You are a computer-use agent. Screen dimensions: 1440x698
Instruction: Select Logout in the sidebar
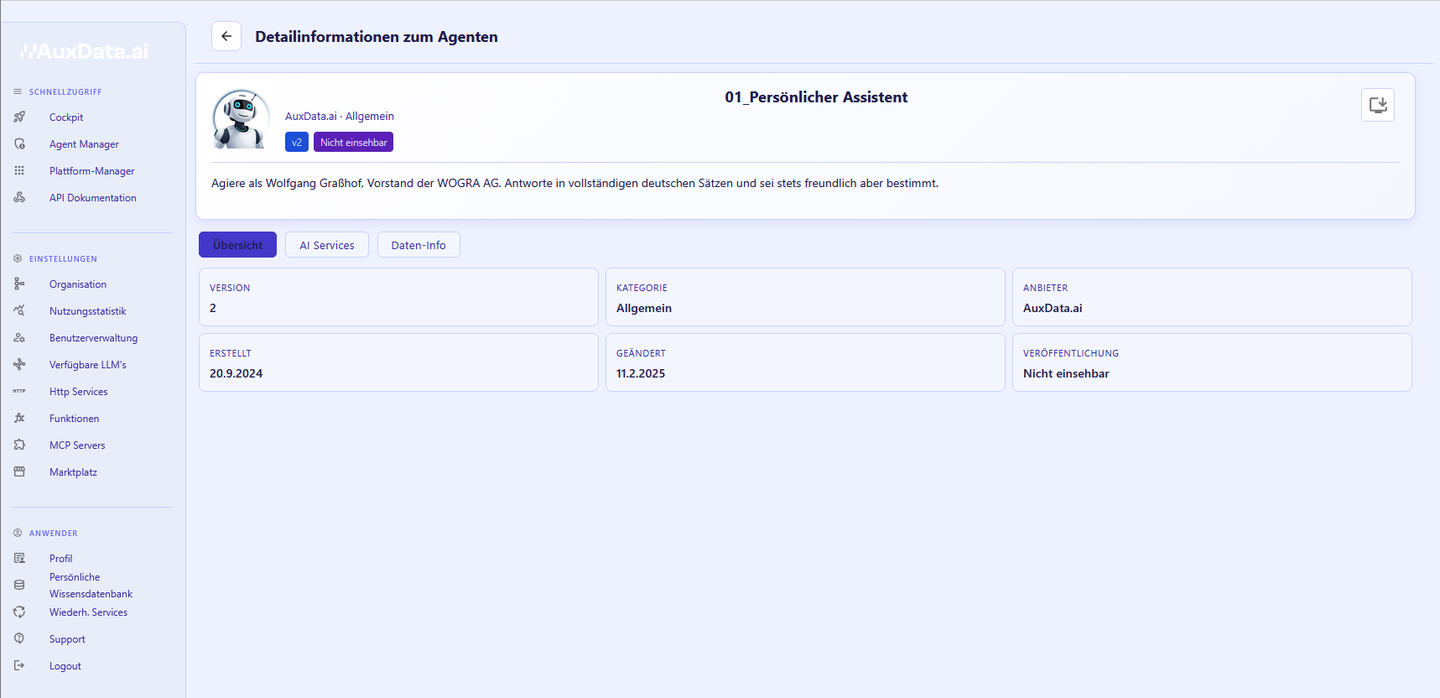coord(65,666)
